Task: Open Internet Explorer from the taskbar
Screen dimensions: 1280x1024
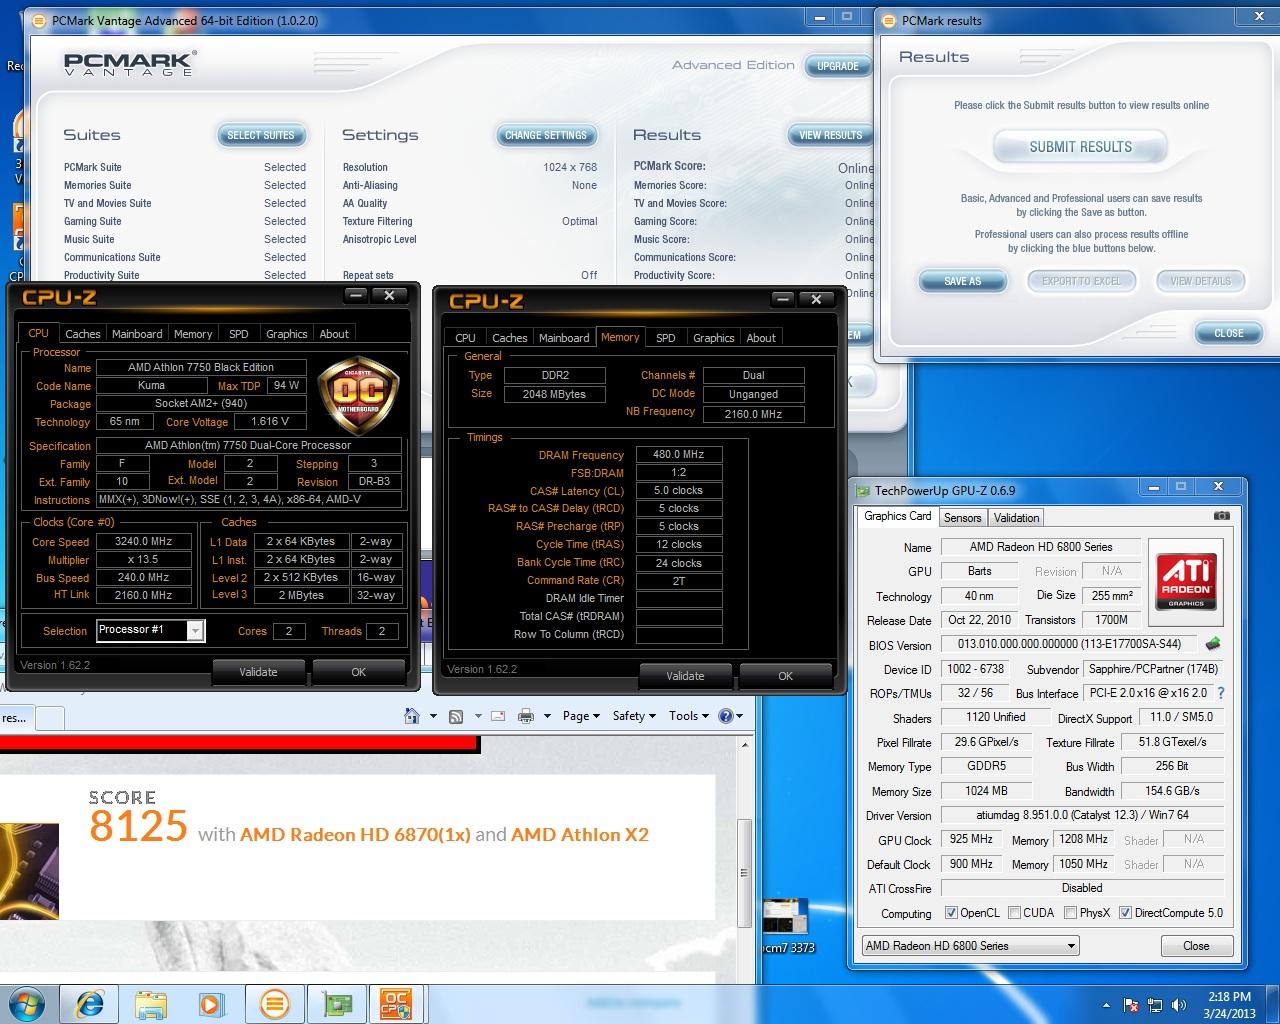Action: point(90,1003)
